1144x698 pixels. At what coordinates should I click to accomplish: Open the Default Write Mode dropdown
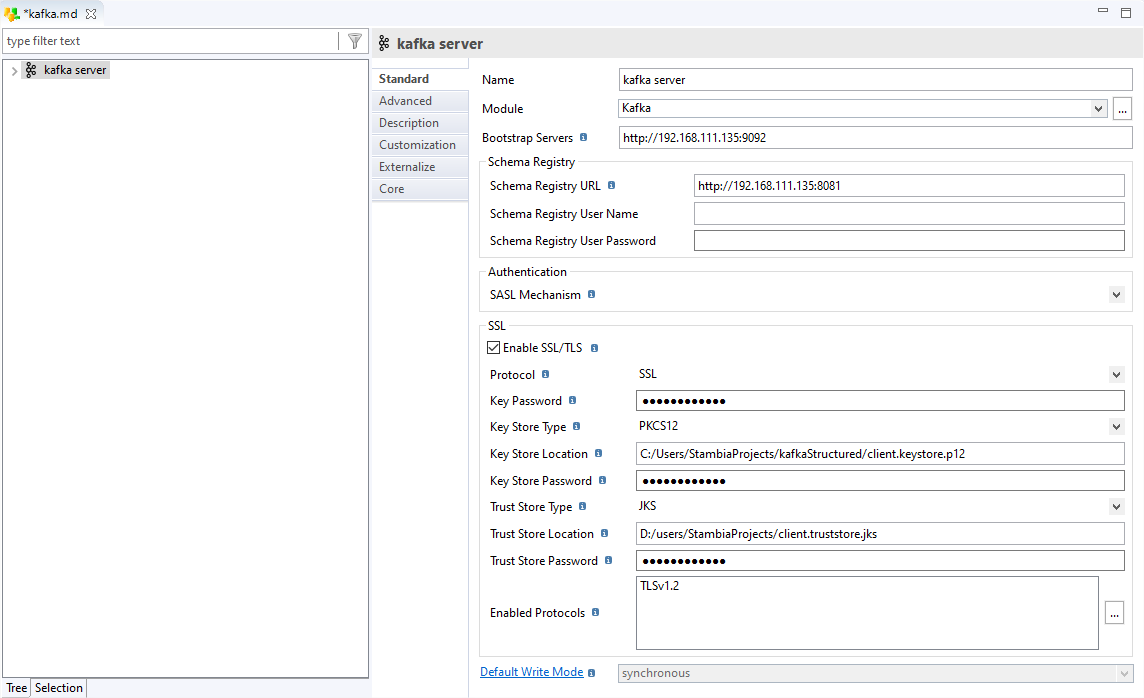[x=1124, y=674]
